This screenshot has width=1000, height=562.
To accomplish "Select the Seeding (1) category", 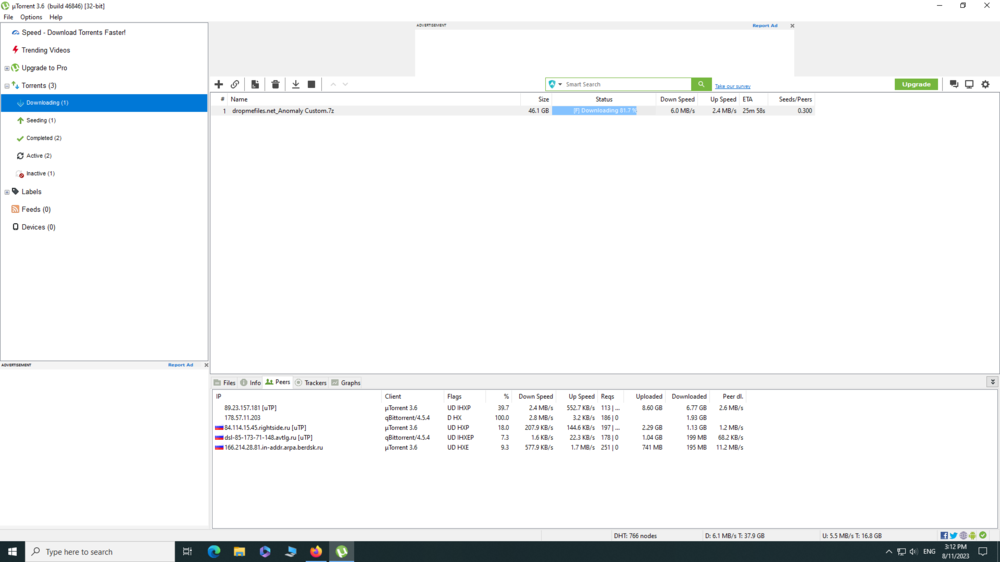I will [41, 120].
